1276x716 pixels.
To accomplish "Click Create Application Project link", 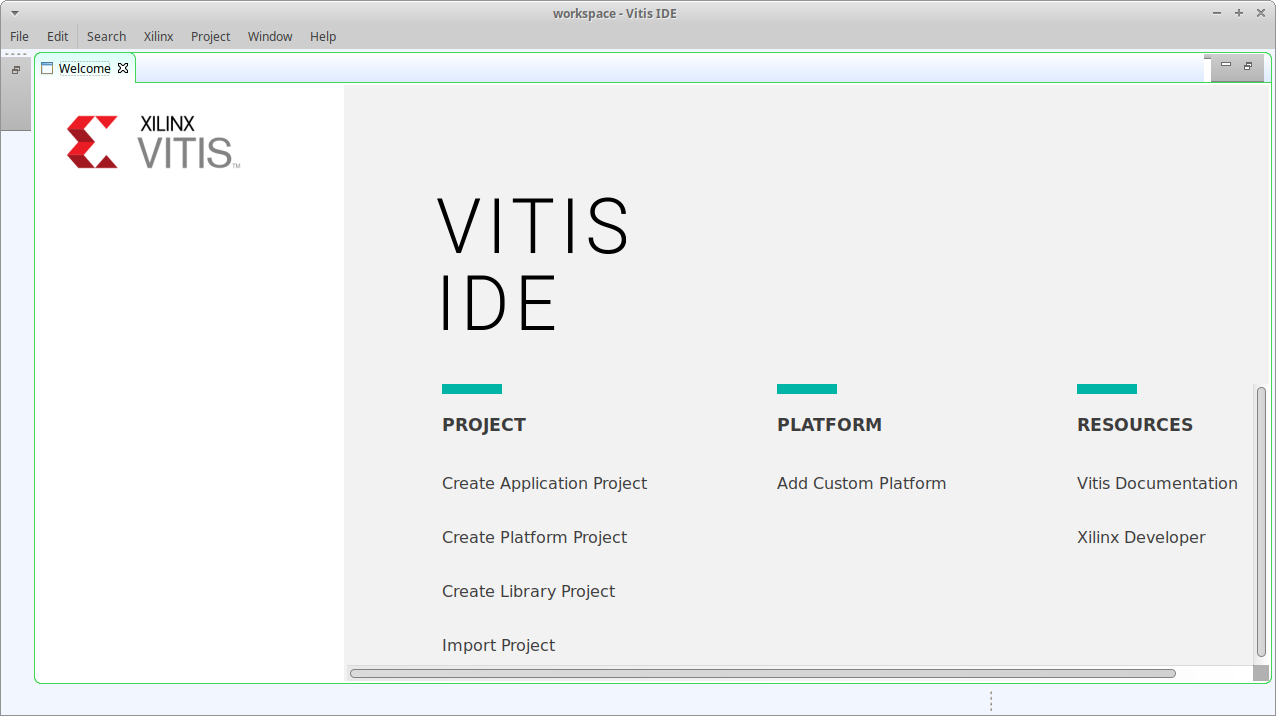I will coord(544,483).
